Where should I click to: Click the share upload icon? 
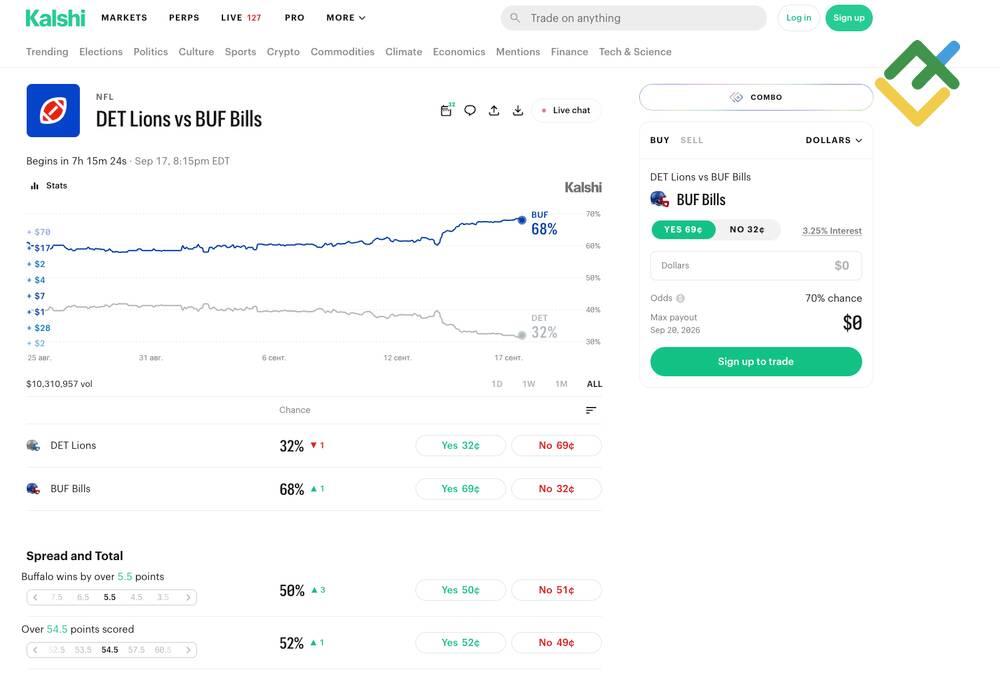[494, 110]
